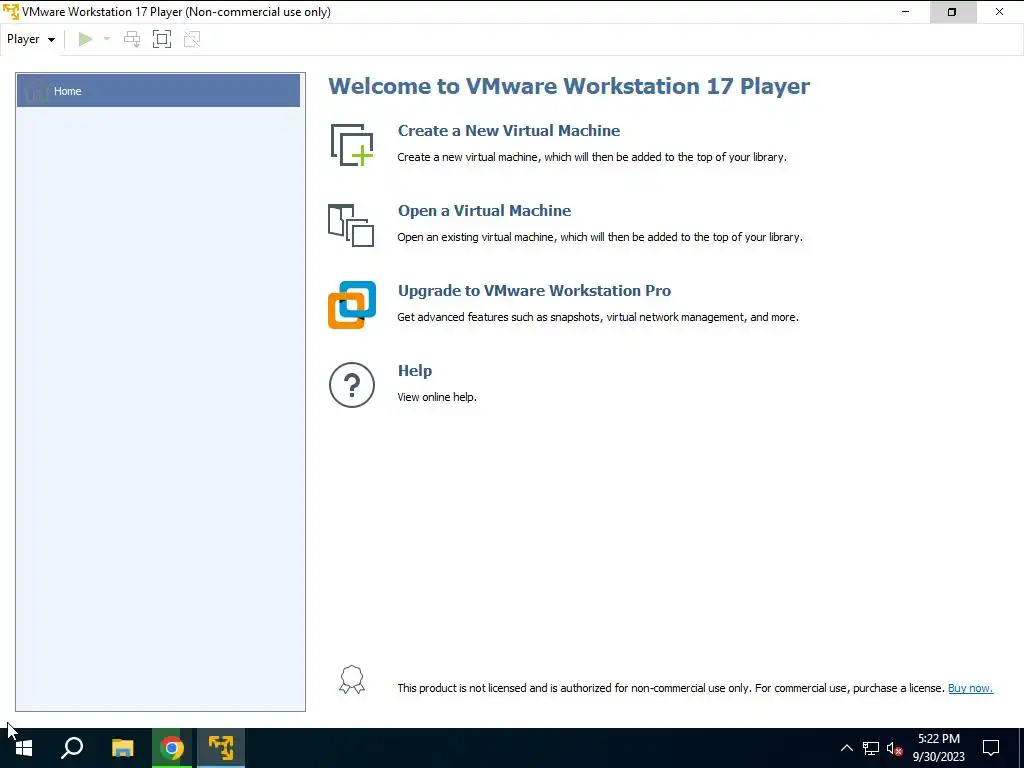Viewport: 1024px width, 768px height.
Task: Click the Open a Virtual Machine icon
Action: click(x=351, y=225)
